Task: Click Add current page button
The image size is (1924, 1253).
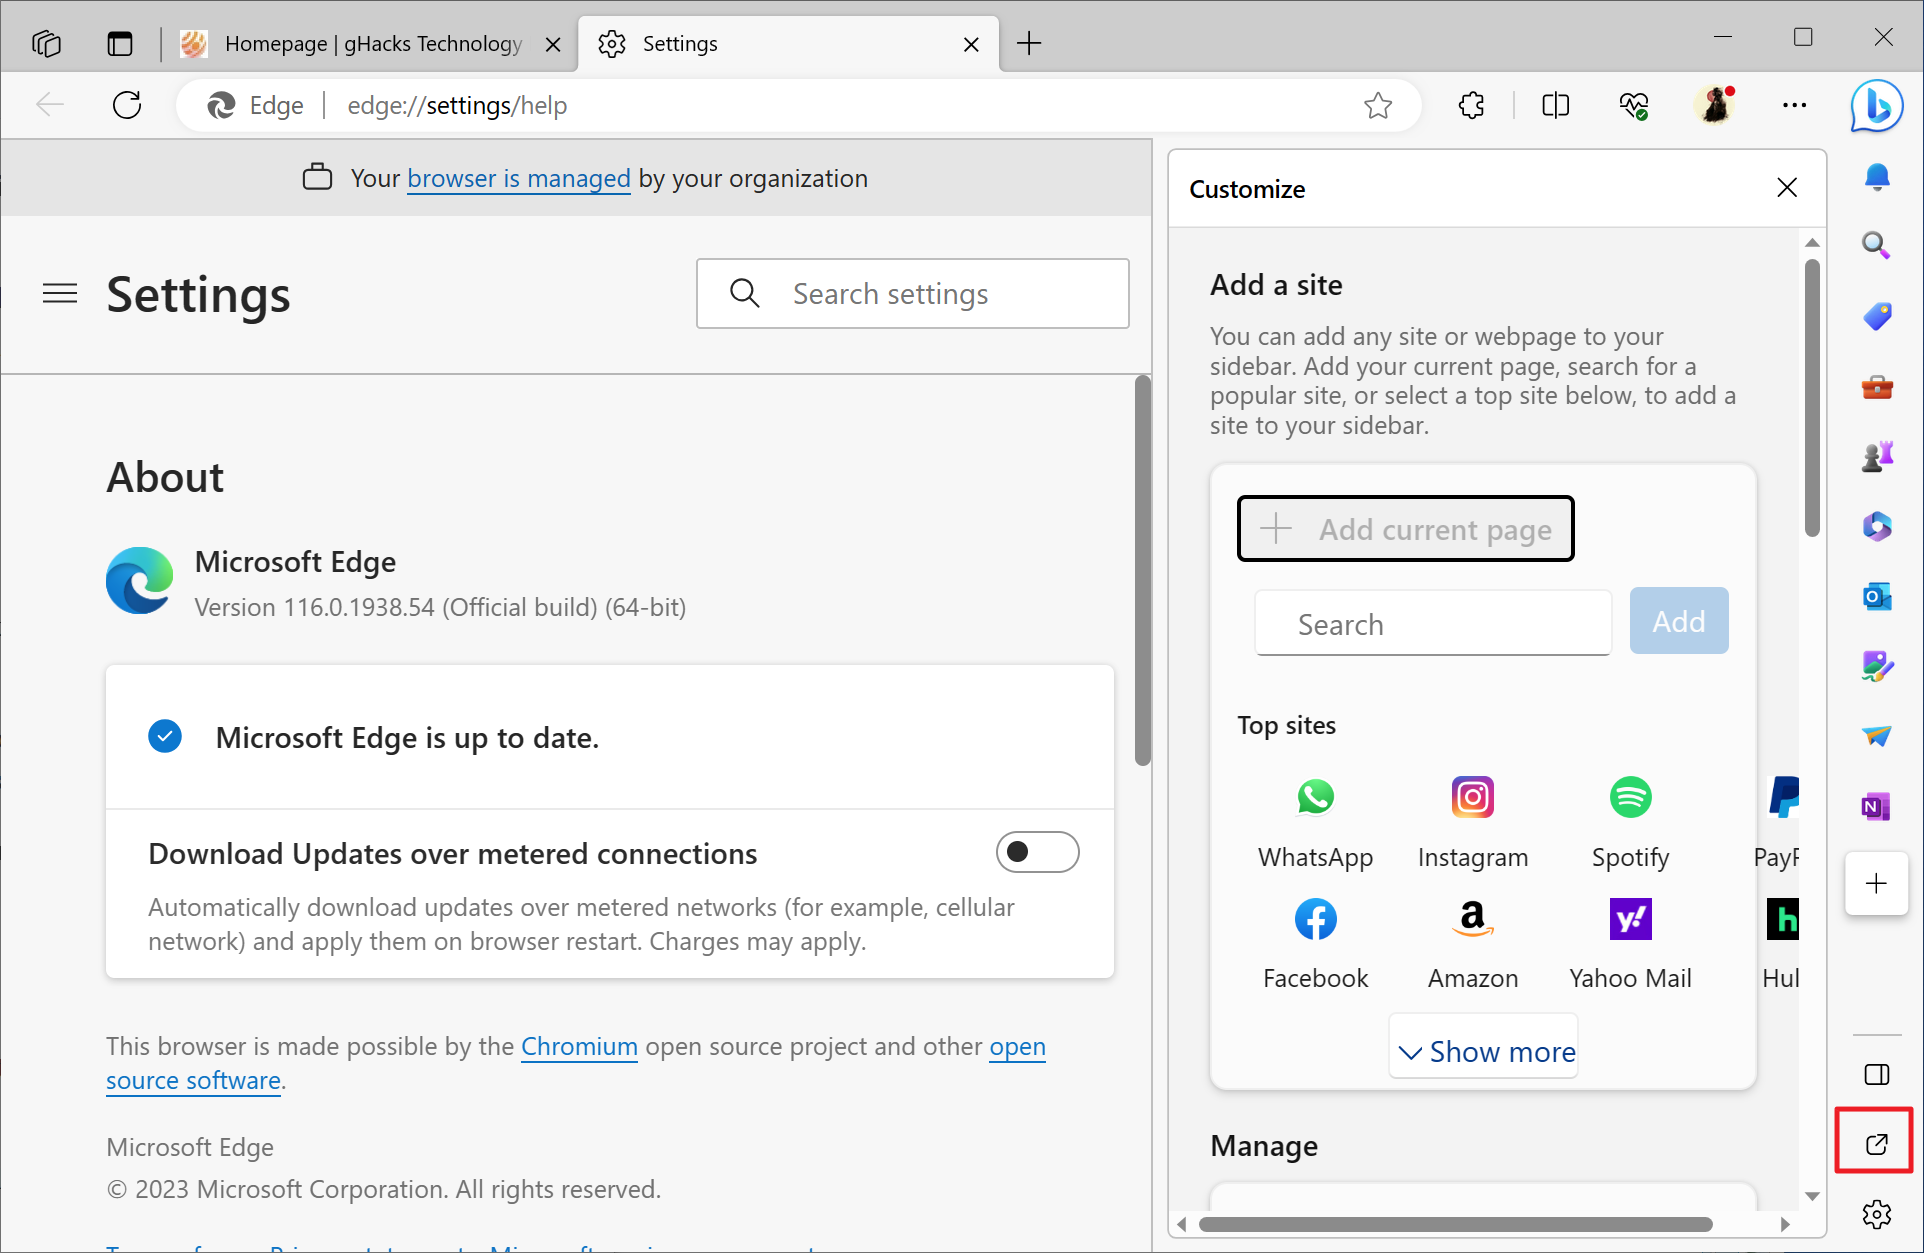Action: pos(1405,528)
